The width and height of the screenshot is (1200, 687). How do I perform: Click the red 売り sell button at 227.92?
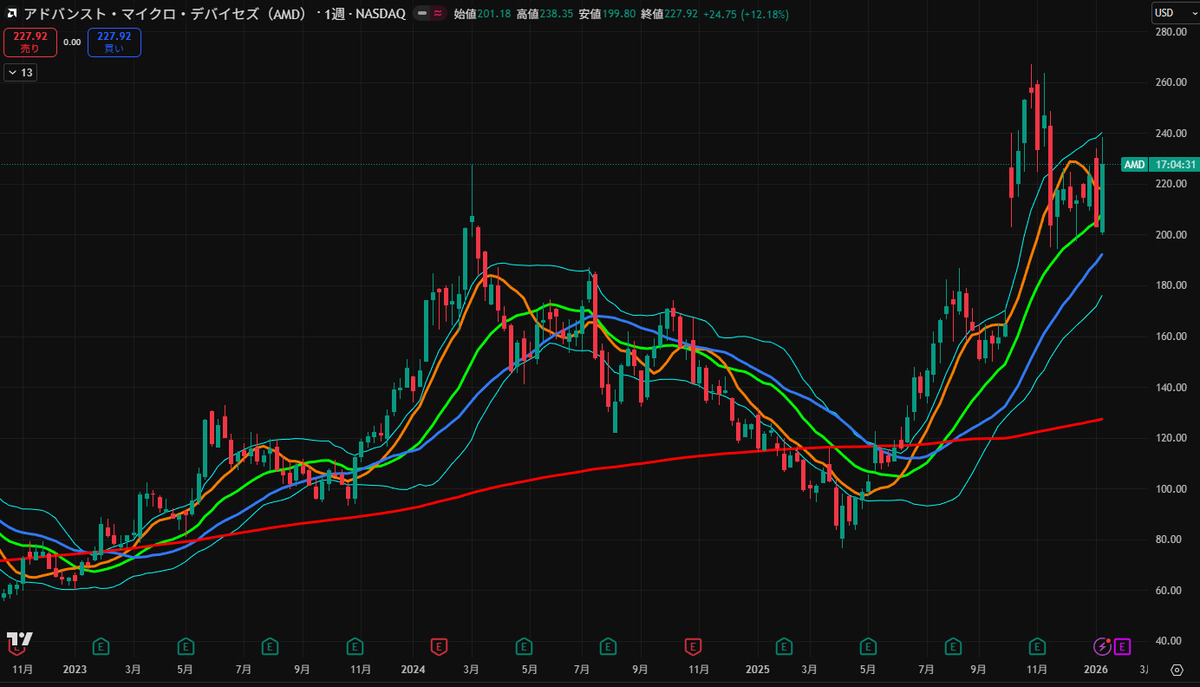pos(29,42)
